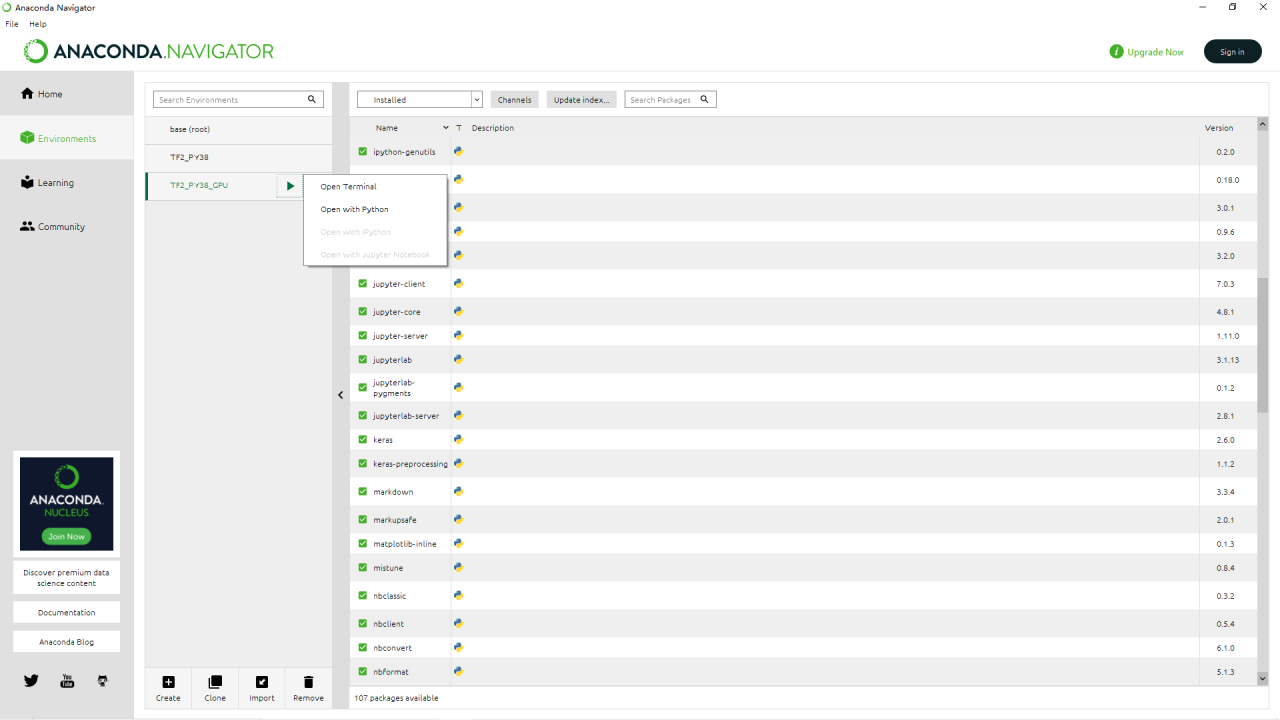The width and height of the screenshot is (1280, 720).
Task: Click the Import environment icon
Action: coord(262,682)
